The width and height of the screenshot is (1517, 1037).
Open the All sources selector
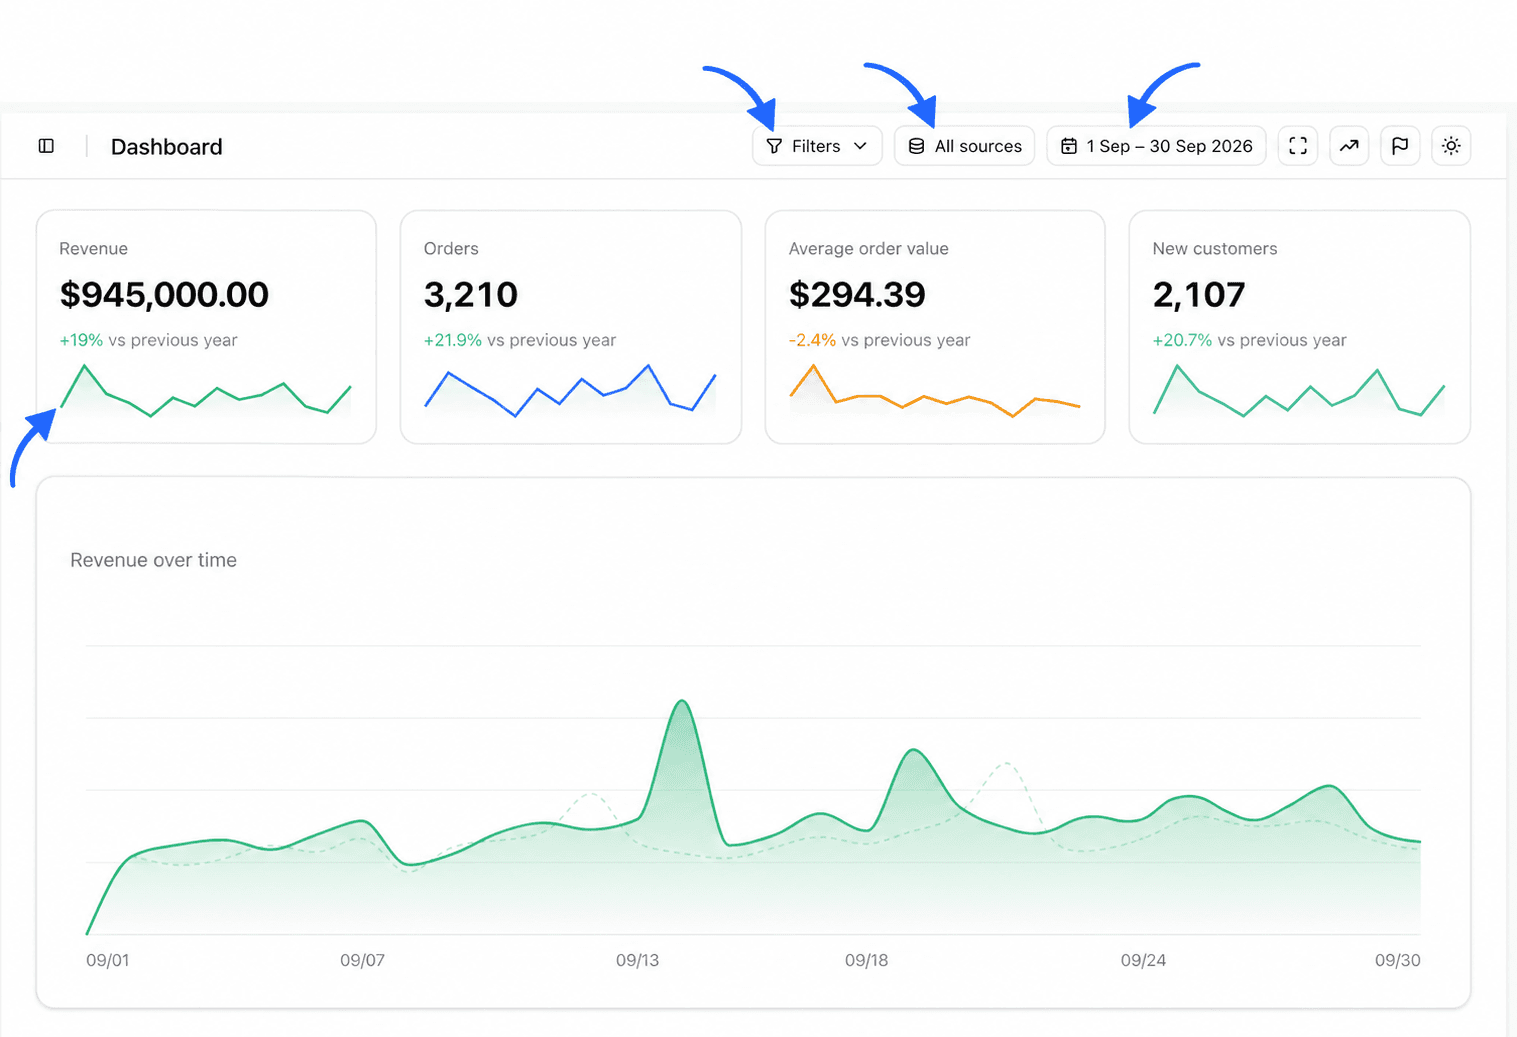(964, 146)
